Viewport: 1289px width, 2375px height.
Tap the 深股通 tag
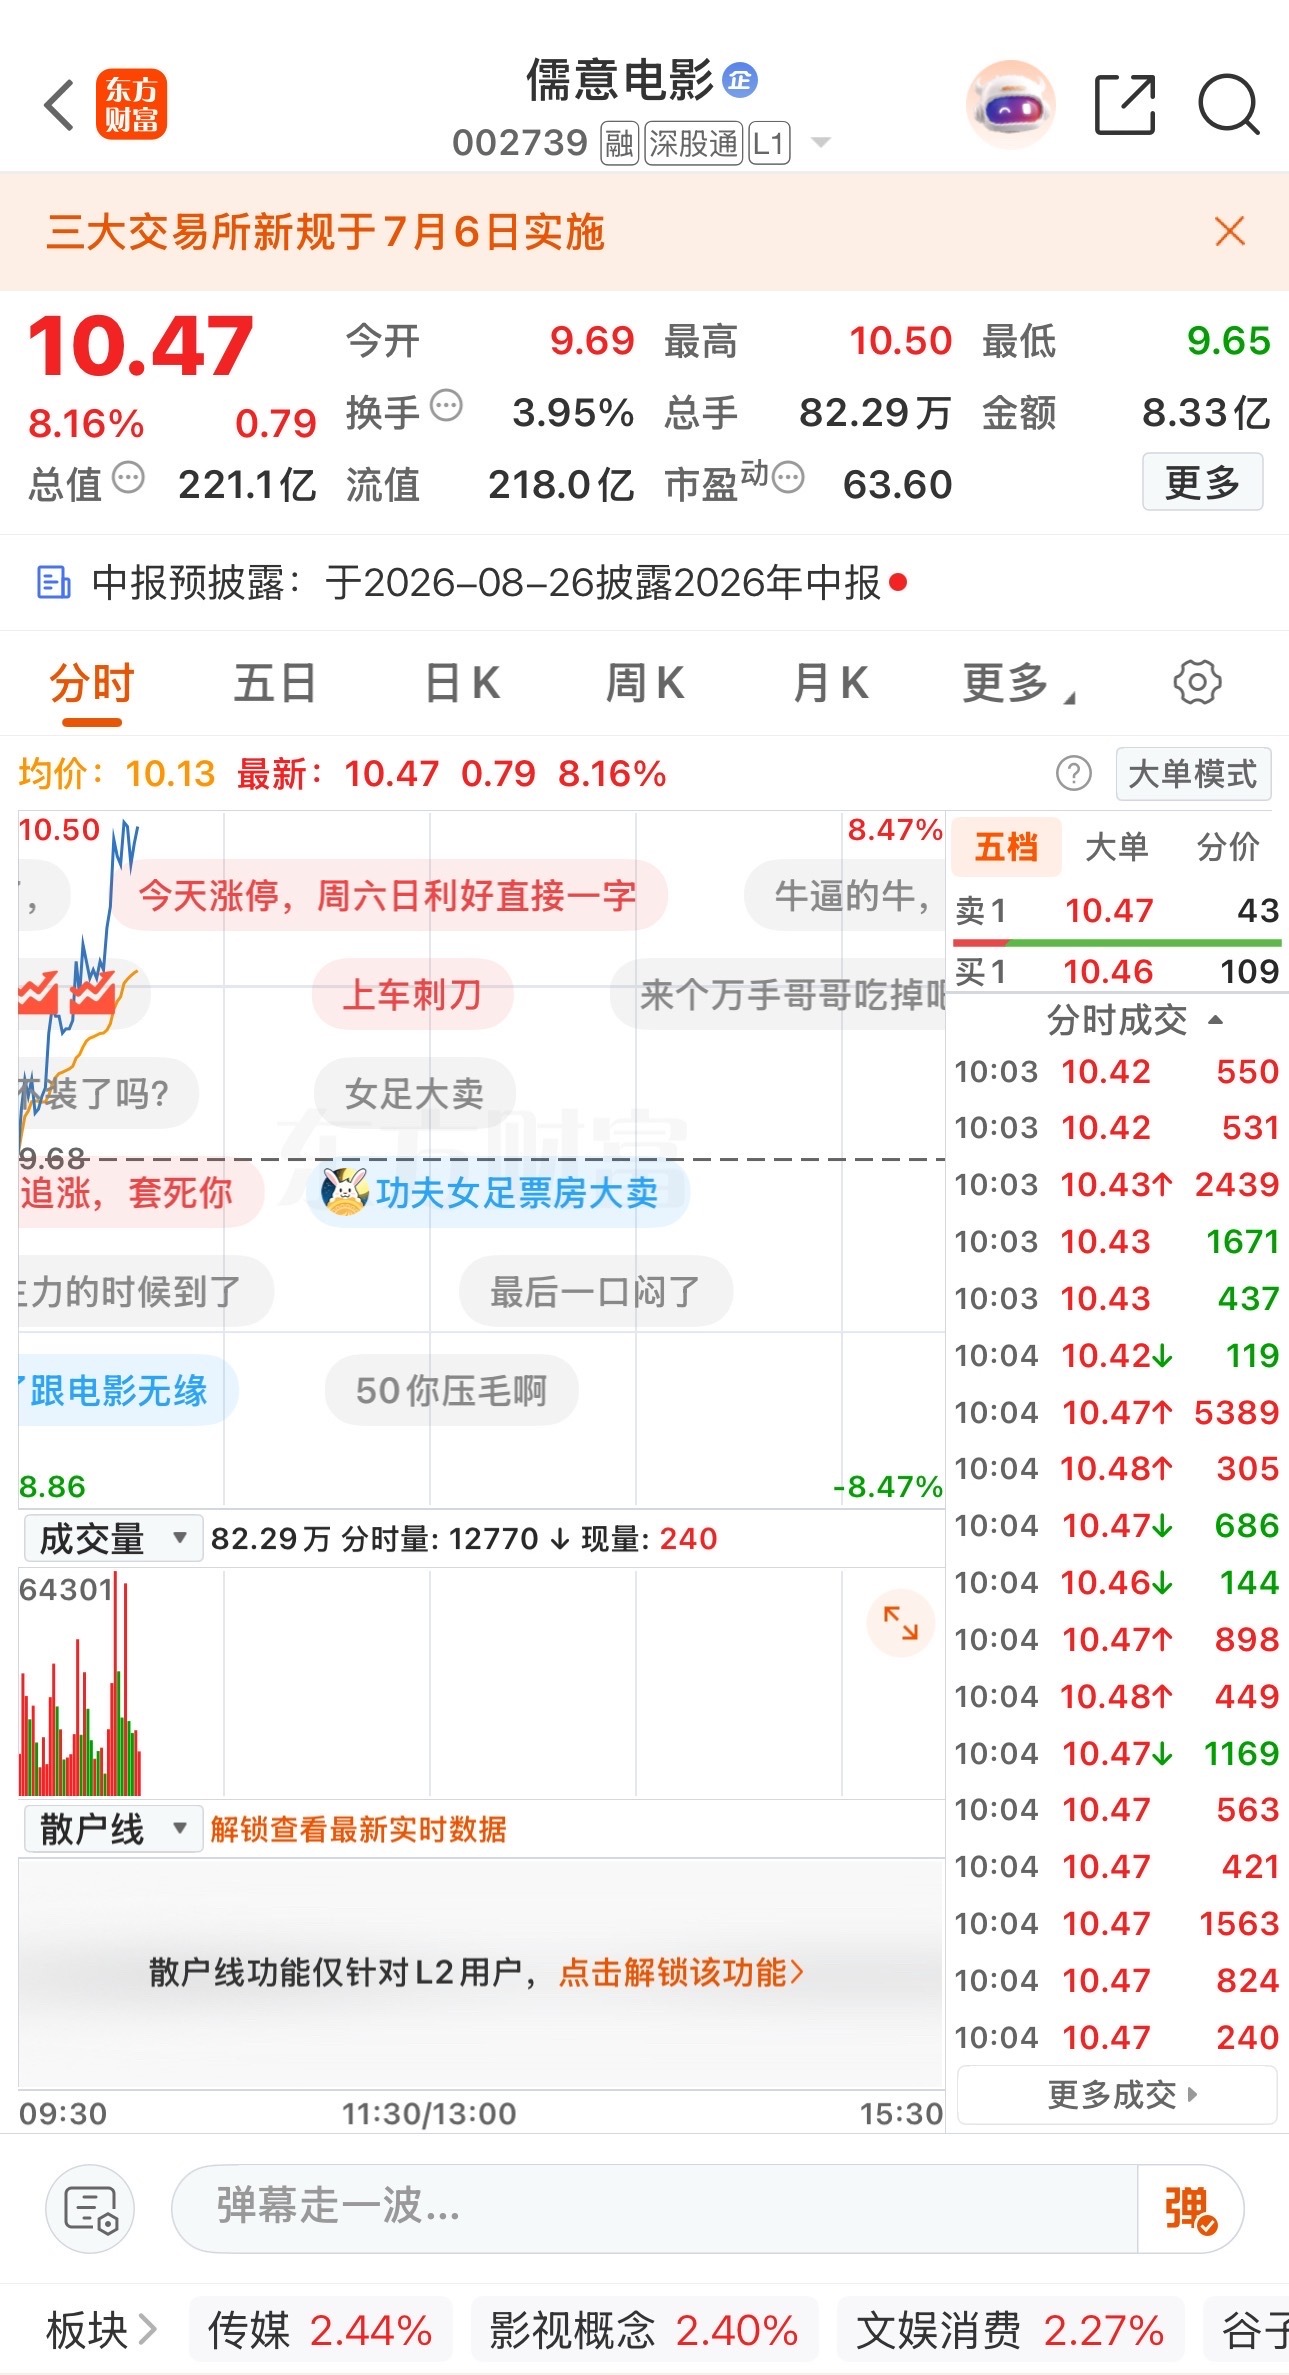click(x=693, y=143)
